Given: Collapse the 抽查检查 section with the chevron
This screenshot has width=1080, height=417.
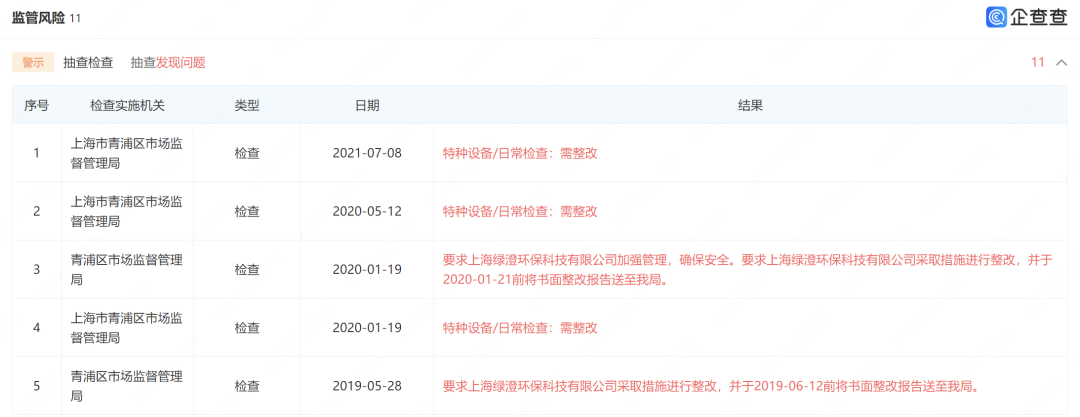Looking at the screenshot, I should [x=1061, y=62].
